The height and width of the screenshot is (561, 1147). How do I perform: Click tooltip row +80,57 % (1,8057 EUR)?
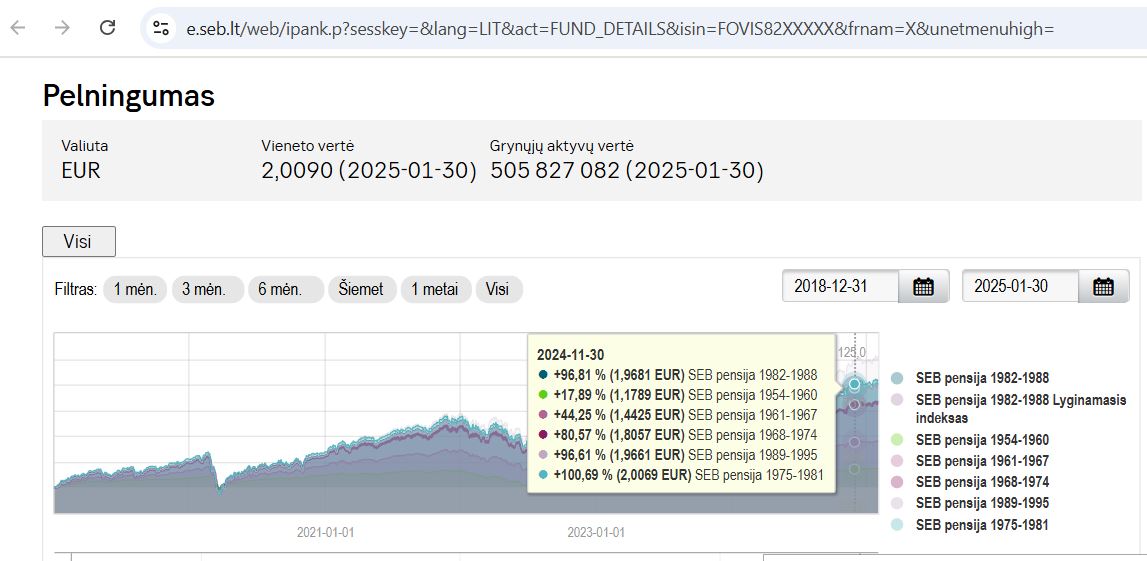(678, 435)
